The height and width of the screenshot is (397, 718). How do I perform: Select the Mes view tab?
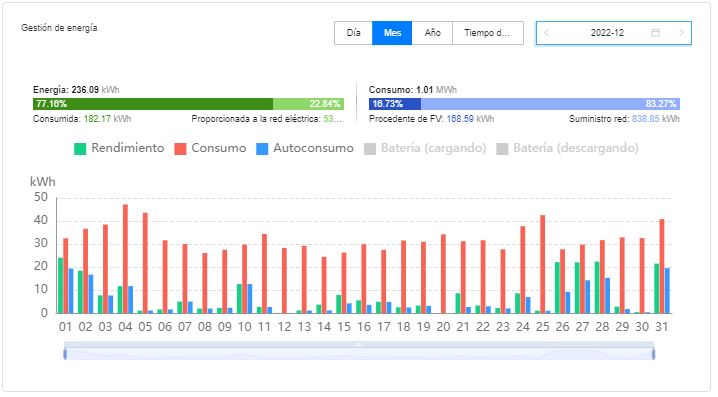(392, 33)
